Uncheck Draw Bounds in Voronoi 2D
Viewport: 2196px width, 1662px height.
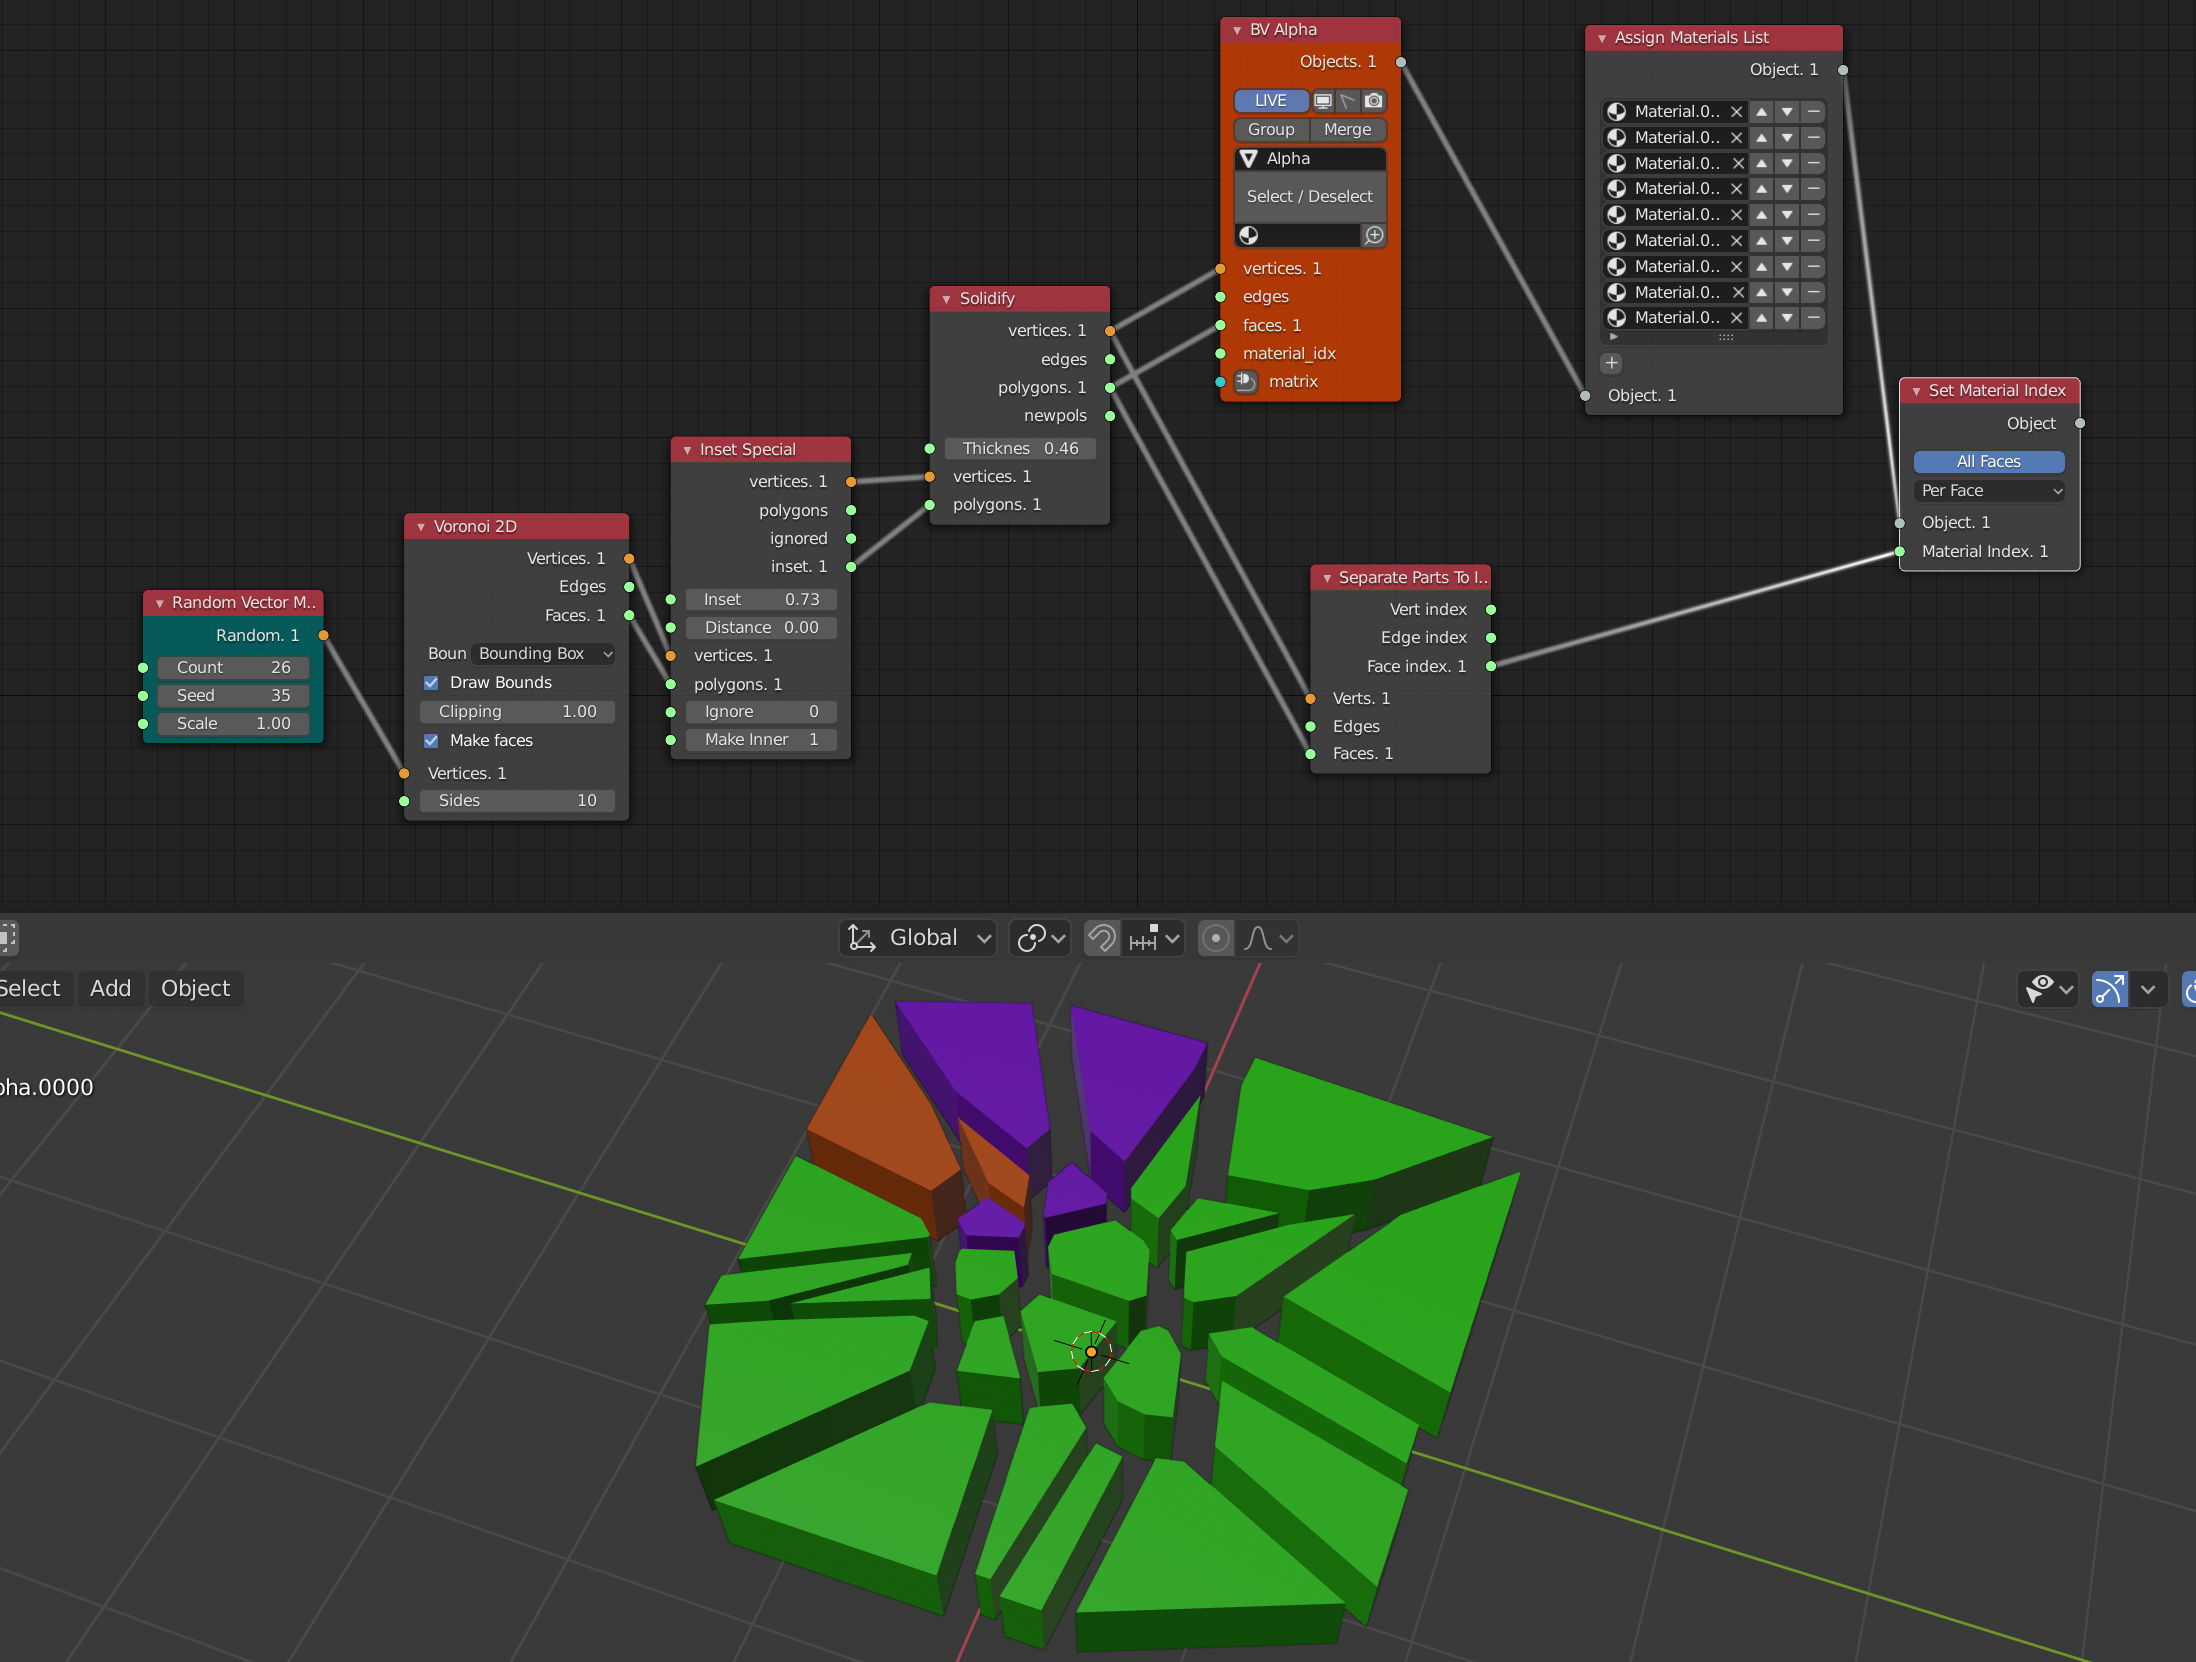[432, 683]
